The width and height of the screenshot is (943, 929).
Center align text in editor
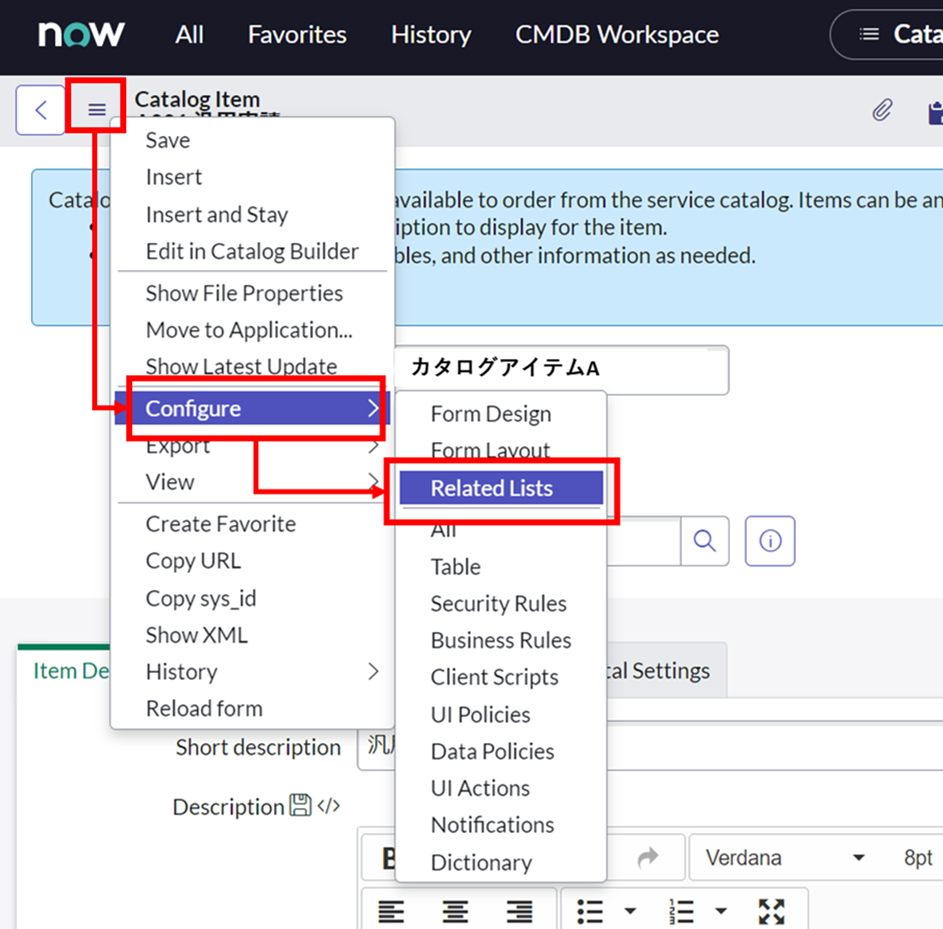[455, 912]
